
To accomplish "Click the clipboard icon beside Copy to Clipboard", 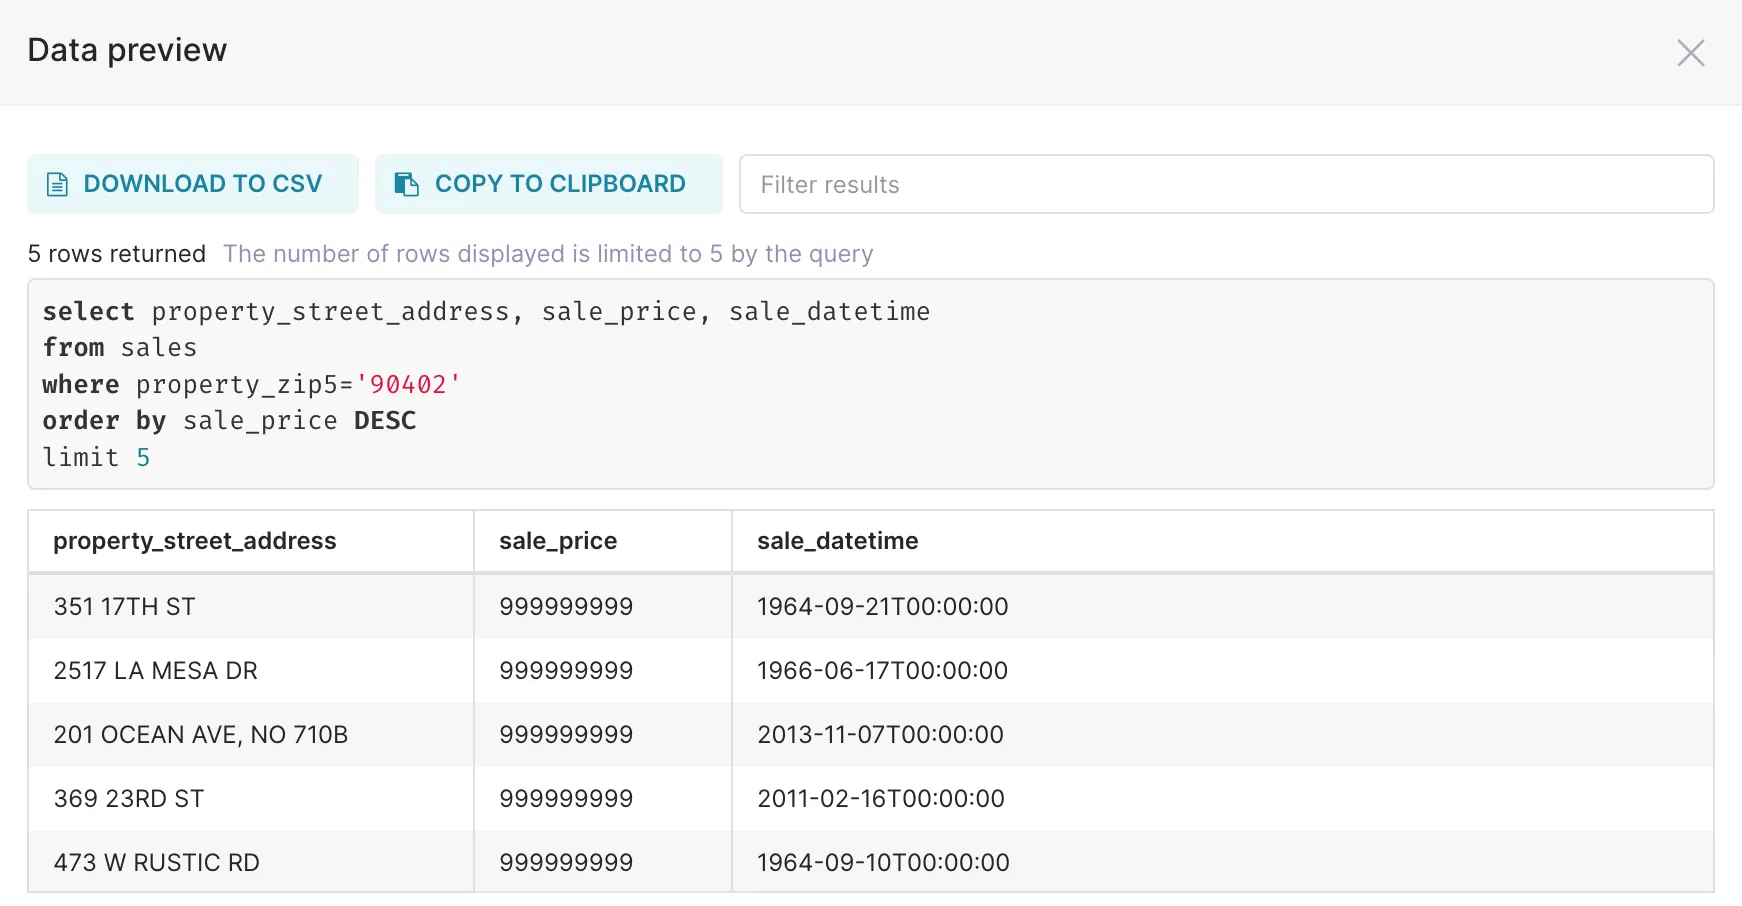I will click(406, 185).
